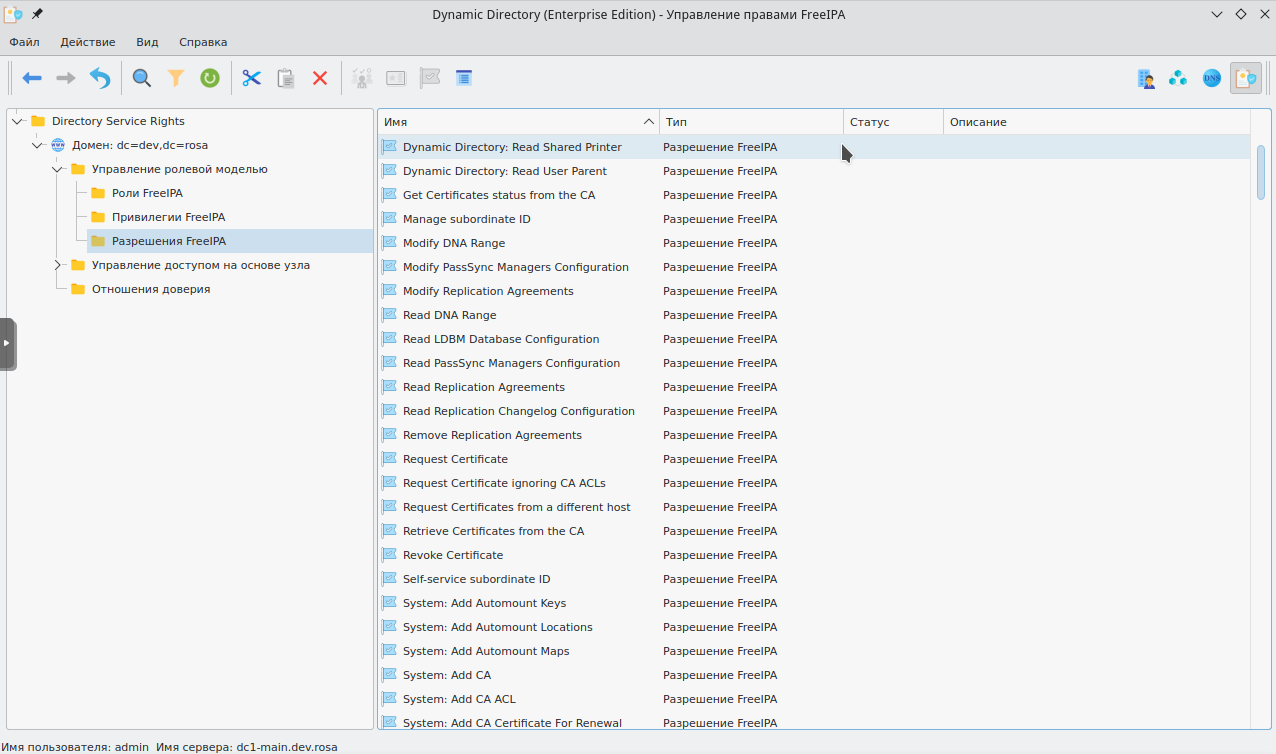Open the yellow funnel filter tool

coord(176,78)
